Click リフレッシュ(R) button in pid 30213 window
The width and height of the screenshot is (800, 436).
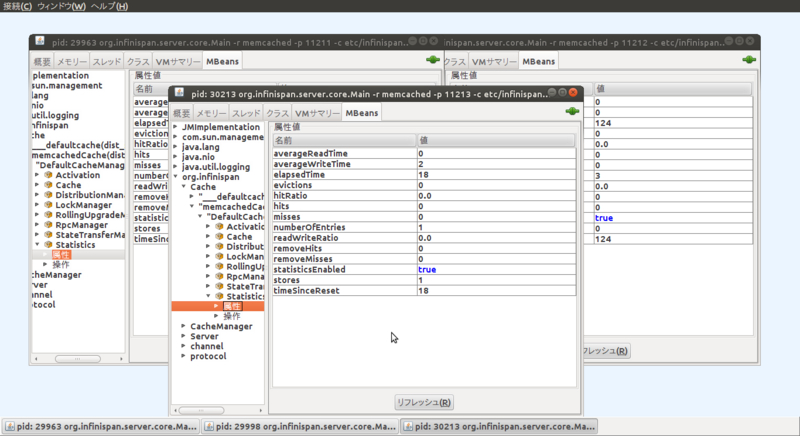[x=423, y=402]
